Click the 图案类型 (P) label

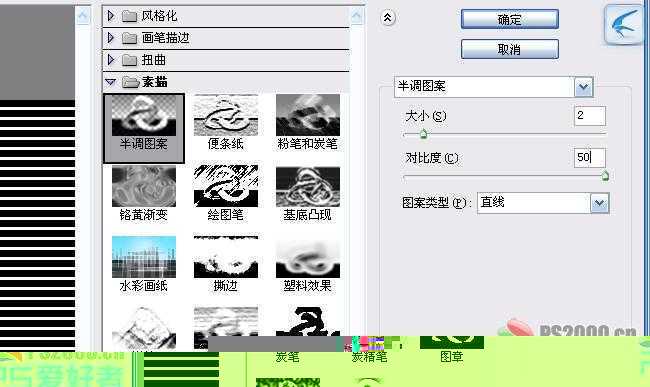tap(437, 203)
